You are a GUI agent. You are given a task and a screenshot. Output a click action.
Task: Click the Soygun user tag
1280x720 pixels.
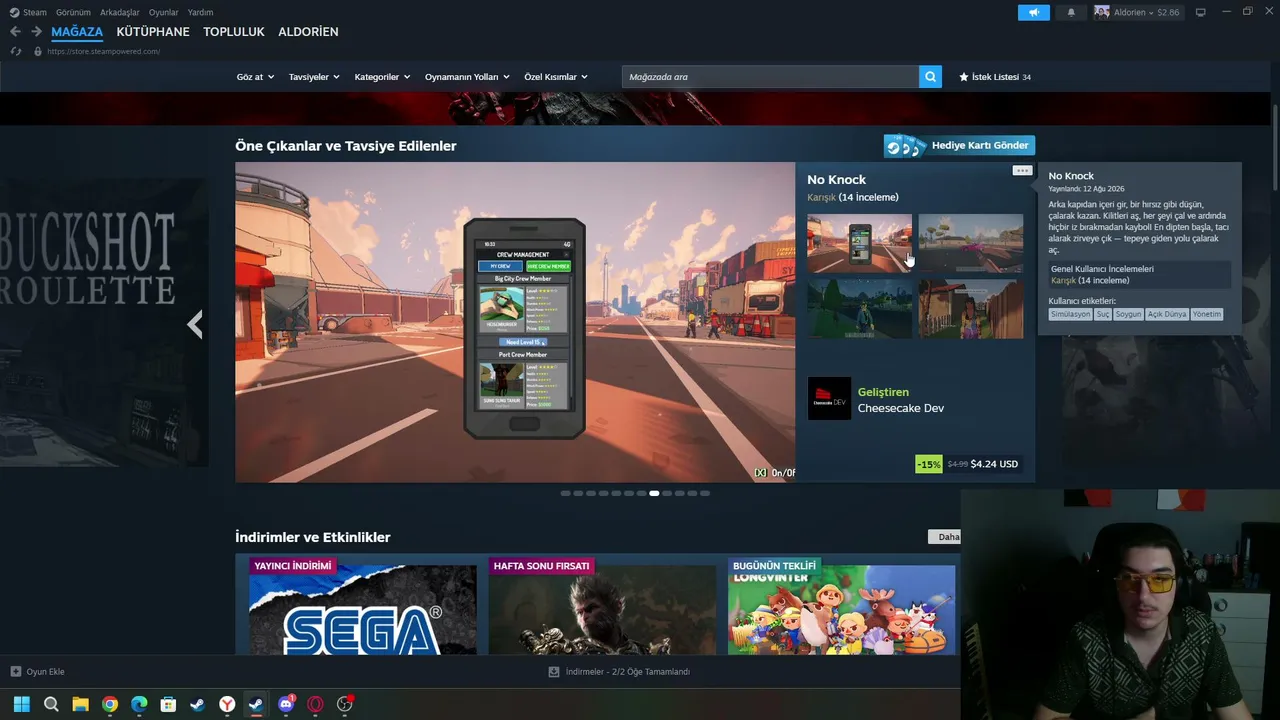[1129, 314]
